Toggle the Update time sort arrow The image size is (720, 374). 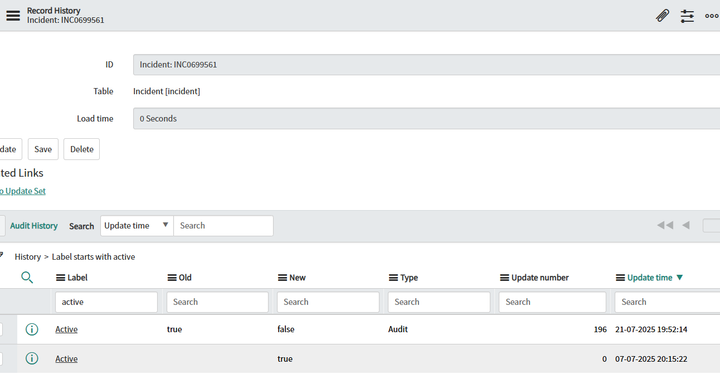click(680, 278)
